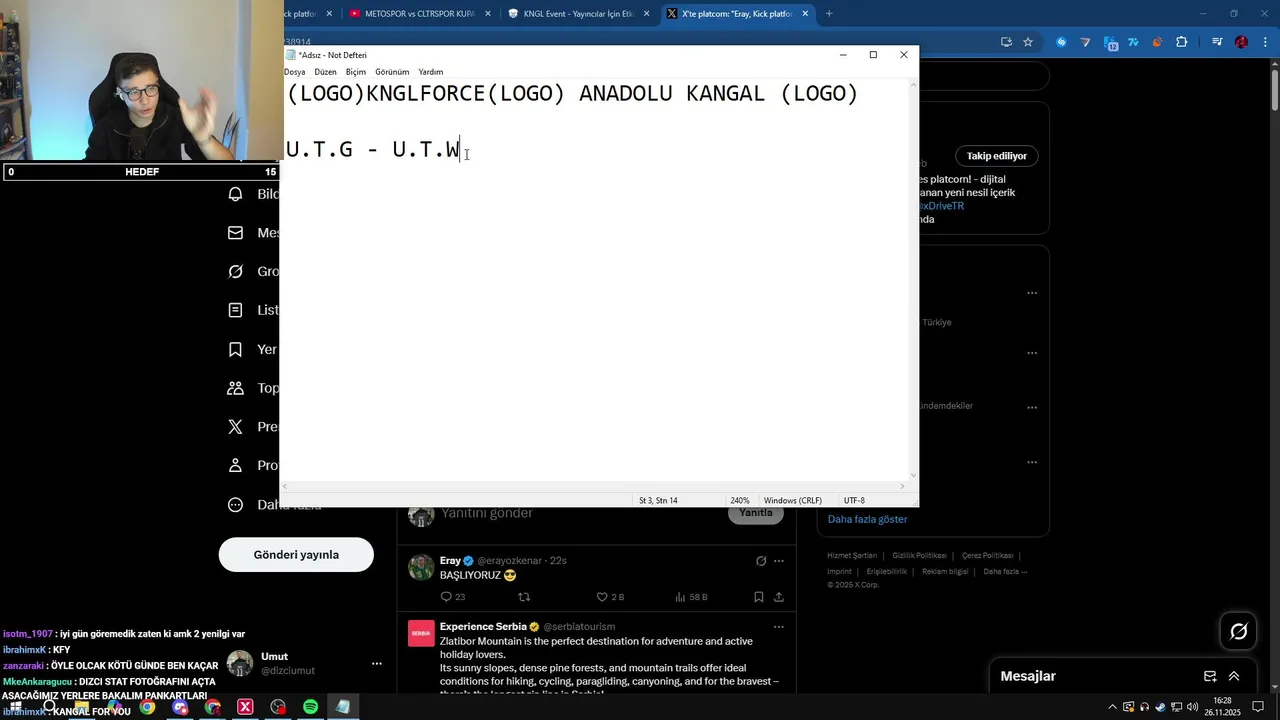Open Spotify from the taskbar
1280x720 pixels.
(x=310, y=707)
